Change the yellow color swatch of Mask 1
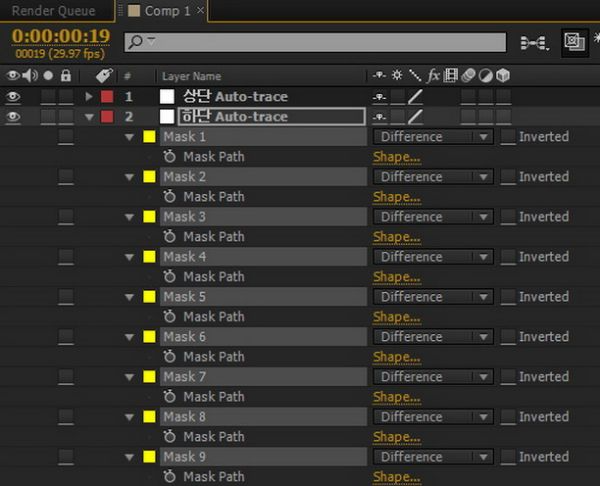Viewport: 600px width, 486px height. pos(149,137)
